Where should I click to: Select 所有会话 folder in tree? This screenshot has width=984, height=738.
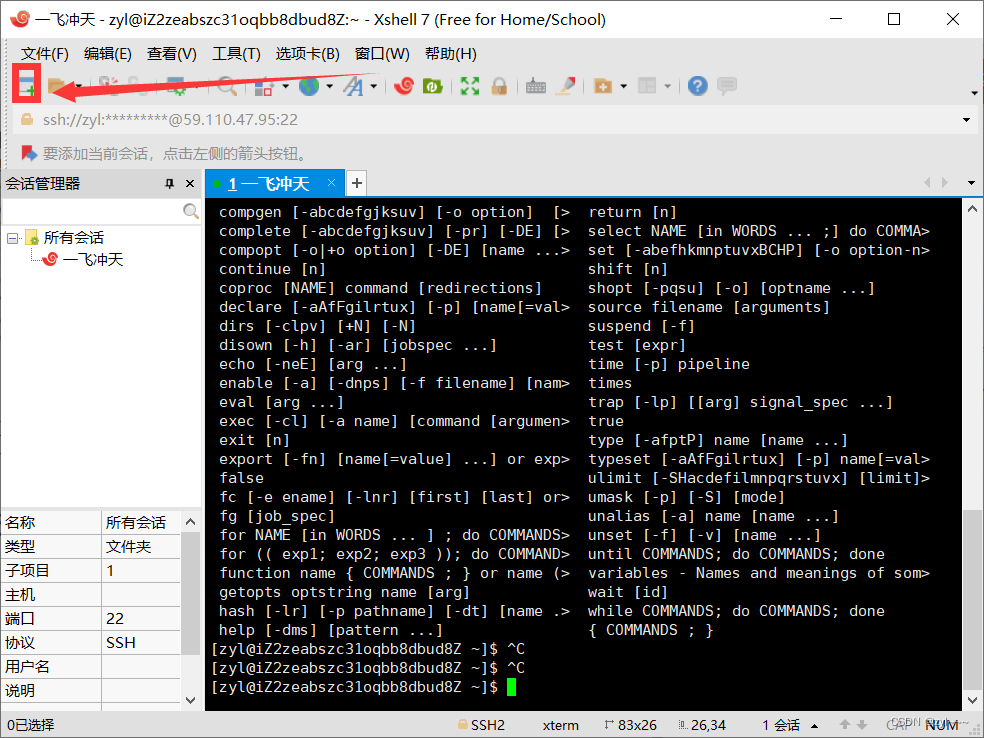point(73,238)
